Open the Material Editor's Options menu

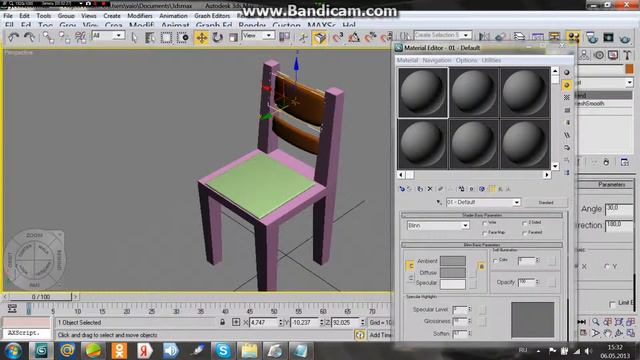[466, 60]
